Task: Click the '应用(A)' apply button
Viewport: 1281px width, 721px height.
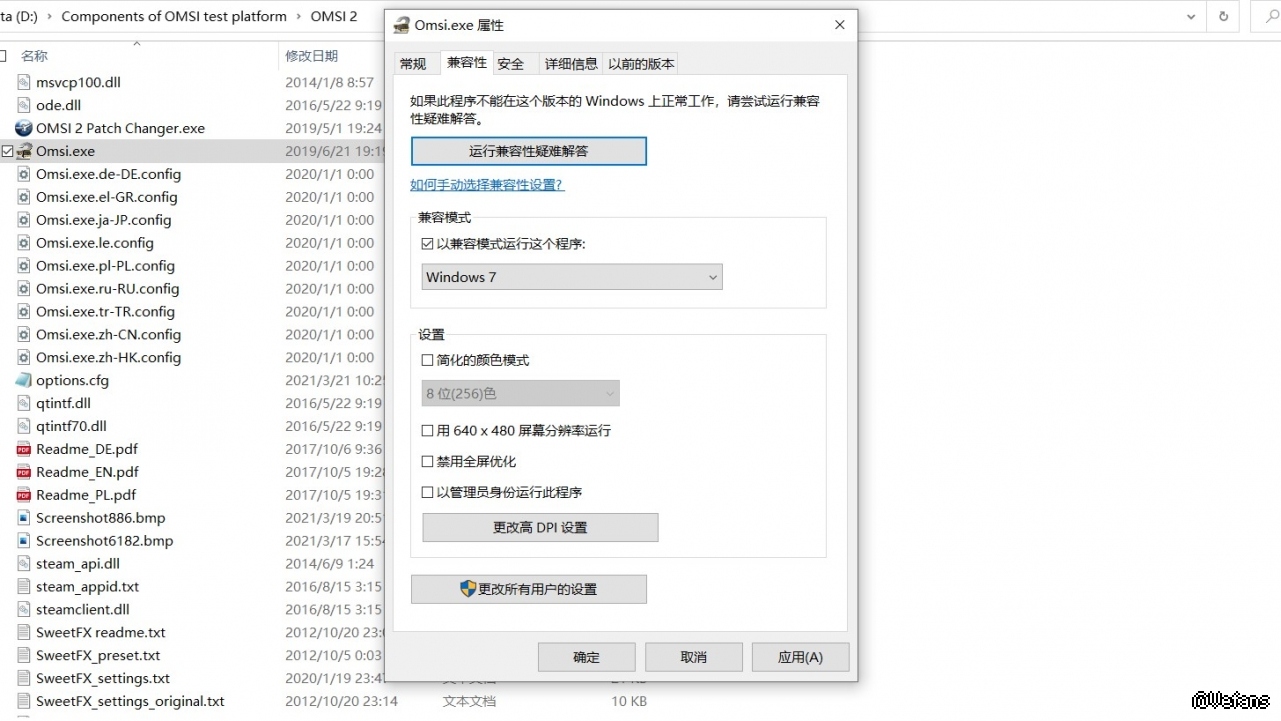Action: coord(801,657)
